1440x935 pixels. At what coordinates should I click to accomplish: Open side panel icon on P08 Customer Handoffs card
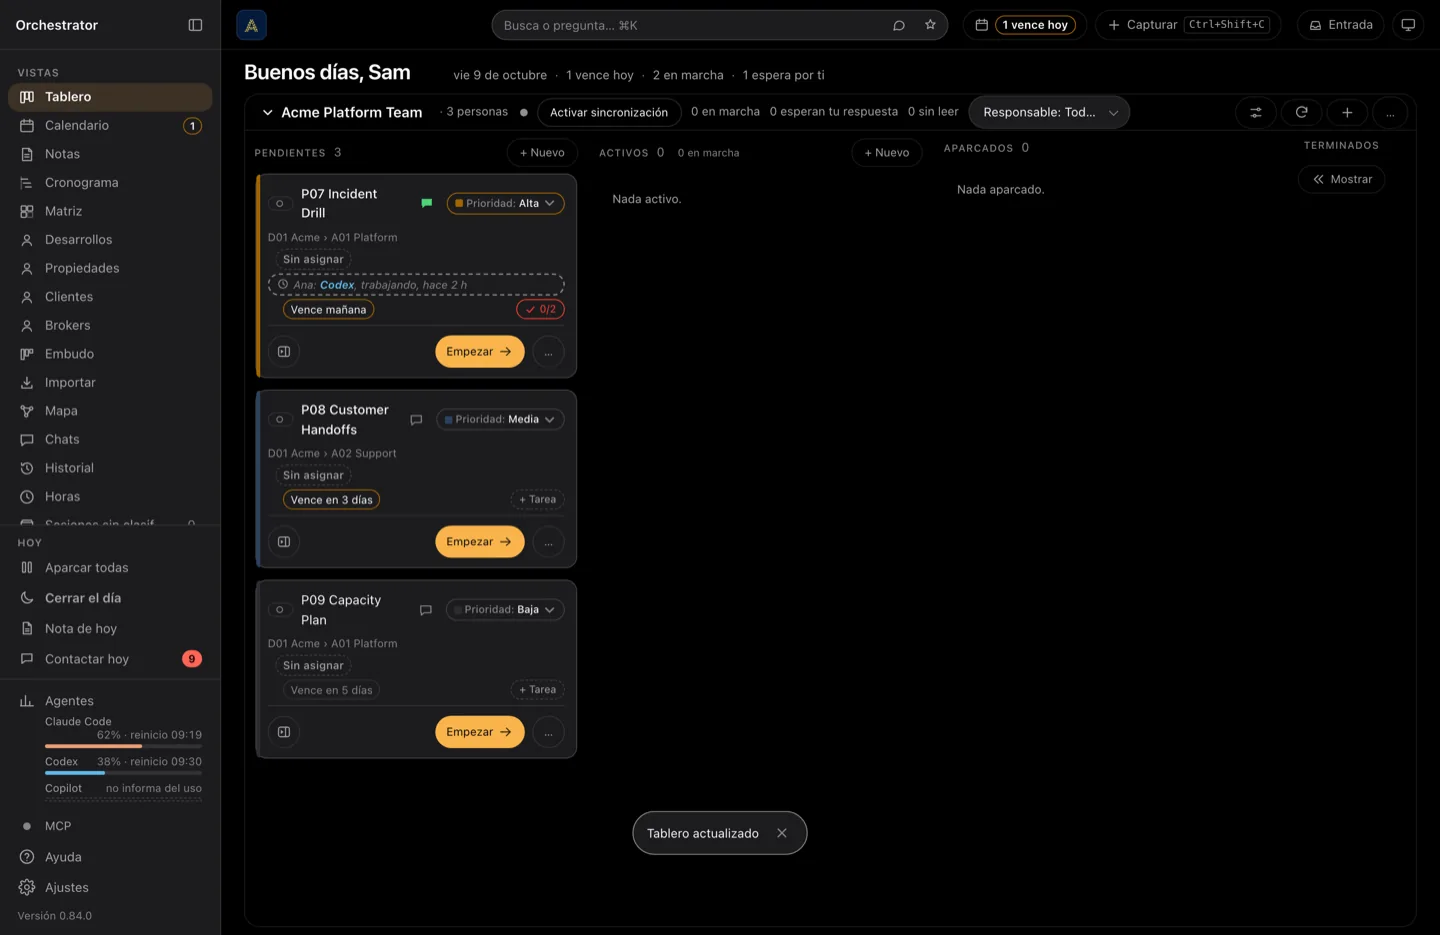pyautogui.click(x=284, y=542)
